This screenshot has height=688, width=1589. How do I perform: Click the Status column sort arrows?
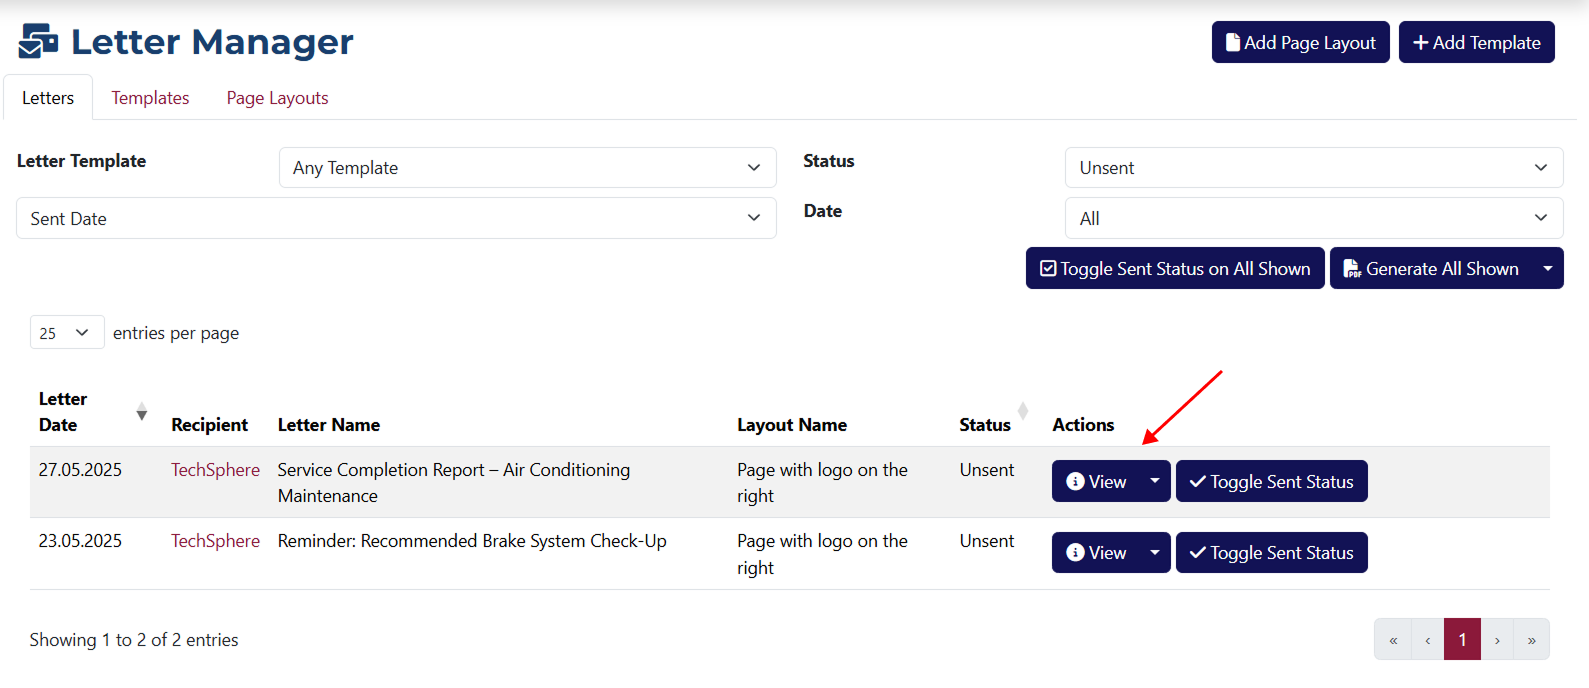pos(1022,411)
